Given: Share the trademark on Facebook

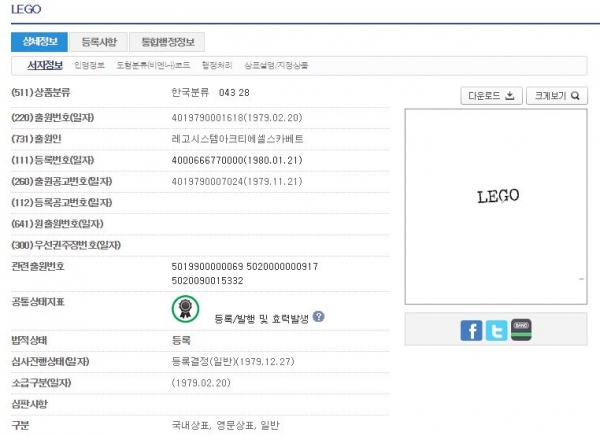Looking at the screenshot, I should coord(471,330).
